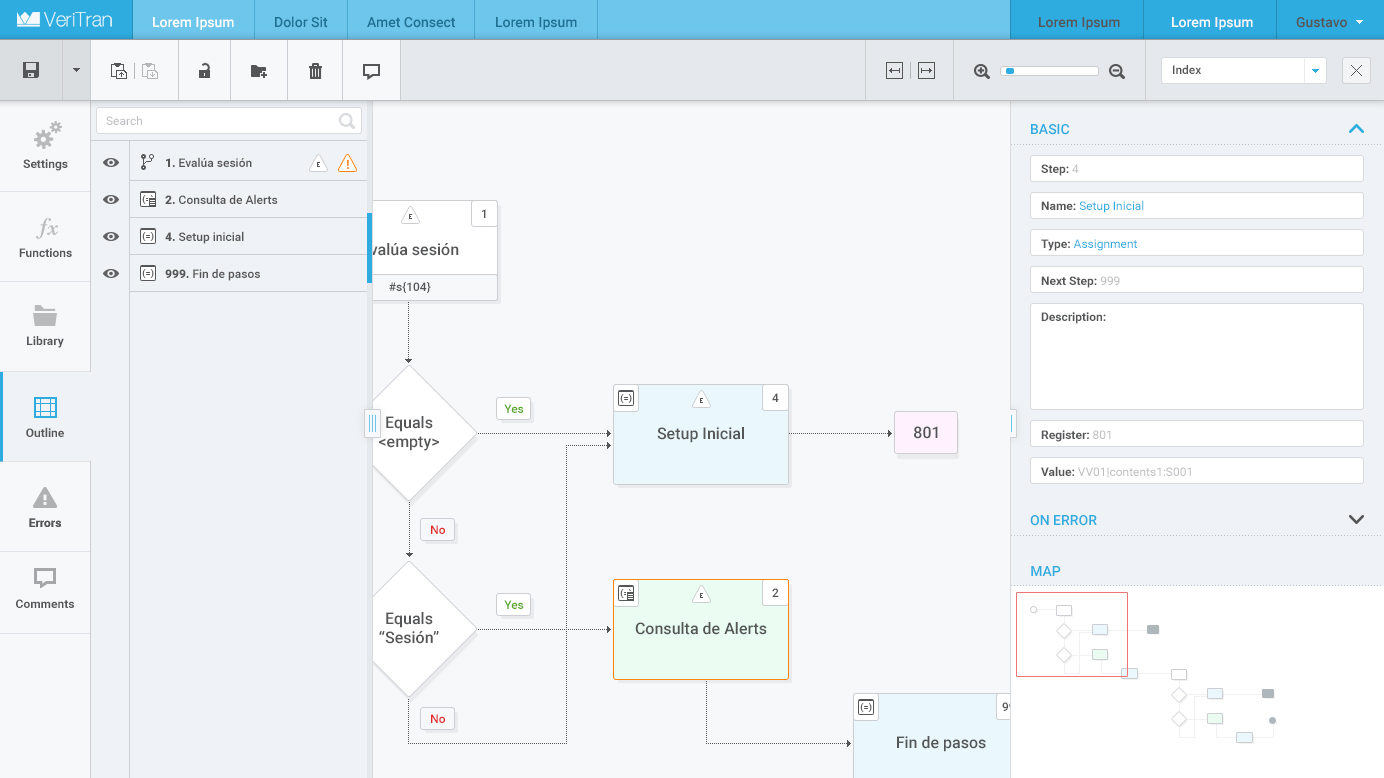Click the zoom level slider

coord(1049,71)
